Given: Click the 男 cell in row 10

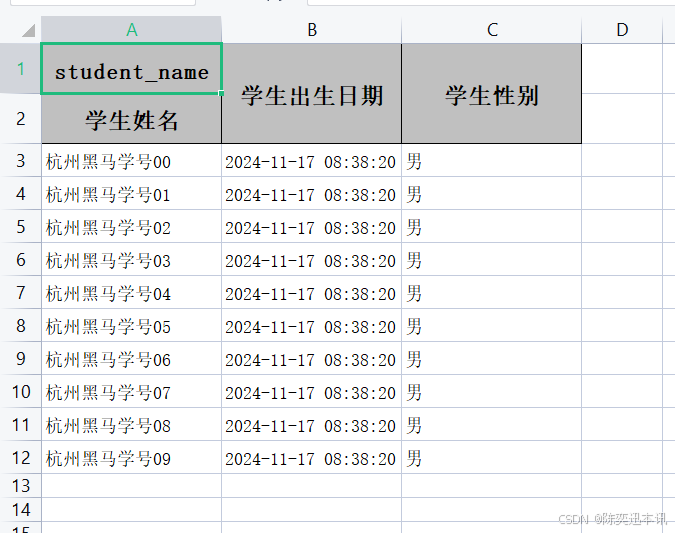Looking at the screenshot, I should pos(492,392).
